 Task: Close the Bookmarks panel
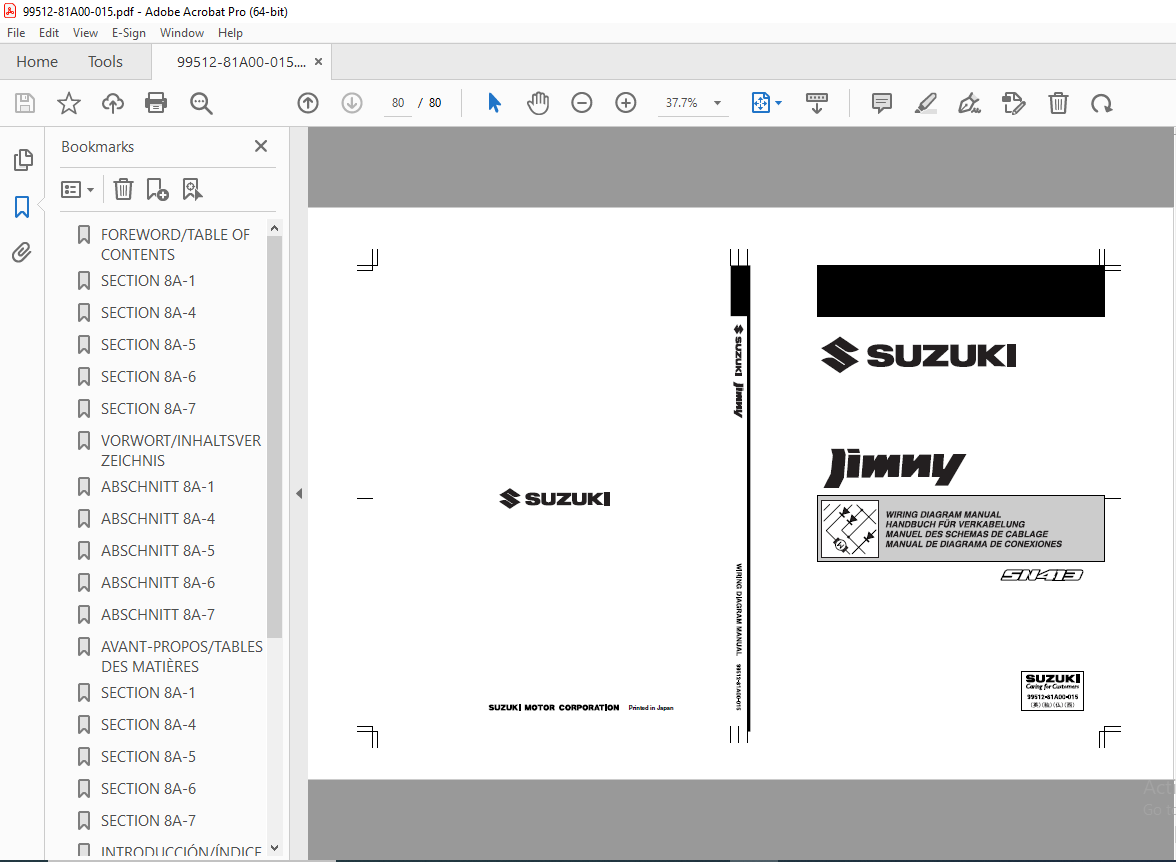(x=261, y=146)
